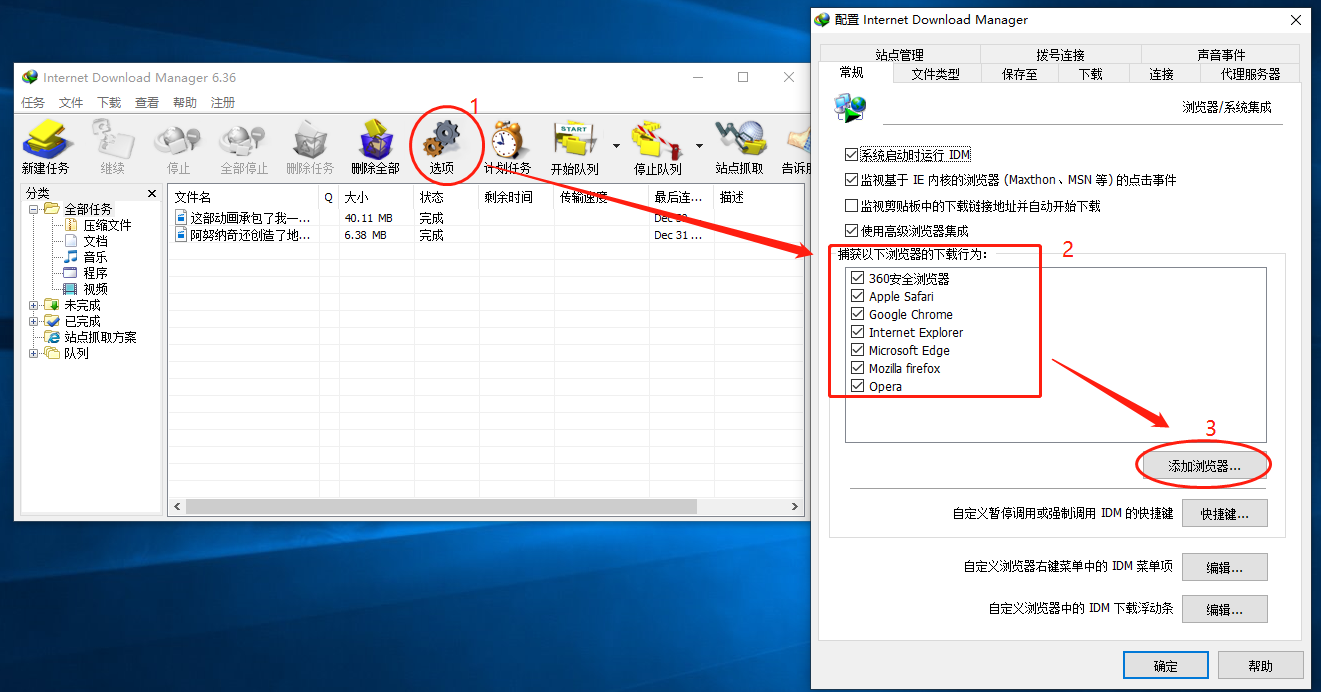This screenshot has height=692, width=1321.
Task: Sort downloads by the 大小 column header
Action: [x=376, y=197]
